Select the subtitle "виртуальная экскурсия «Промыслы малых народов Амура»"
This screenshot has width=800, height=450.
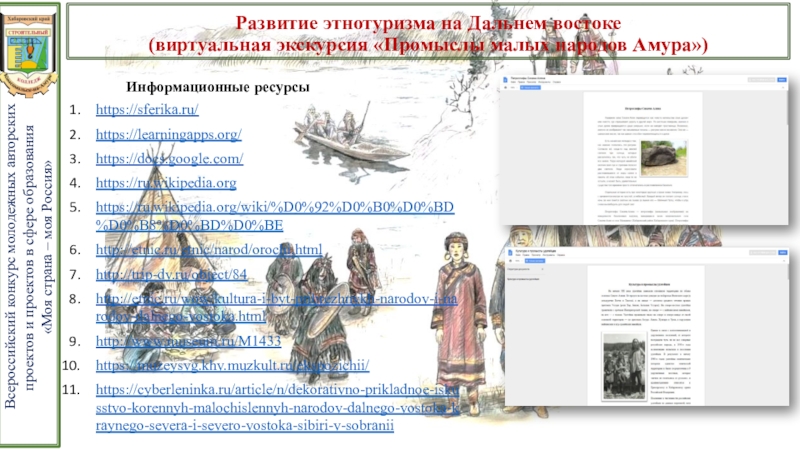tap(429, 45)
